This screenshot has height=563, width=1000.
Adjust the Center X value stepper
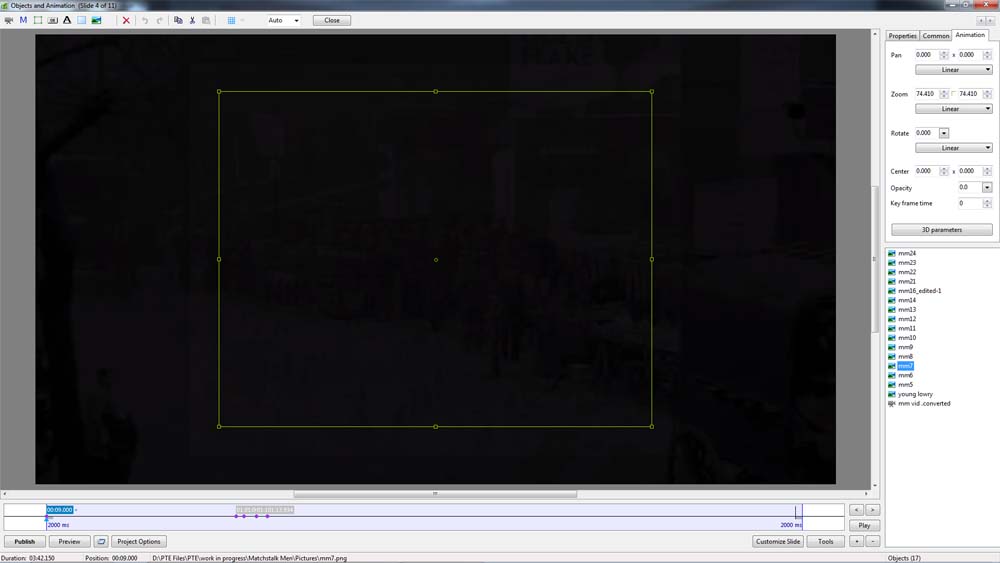[944, 171]
